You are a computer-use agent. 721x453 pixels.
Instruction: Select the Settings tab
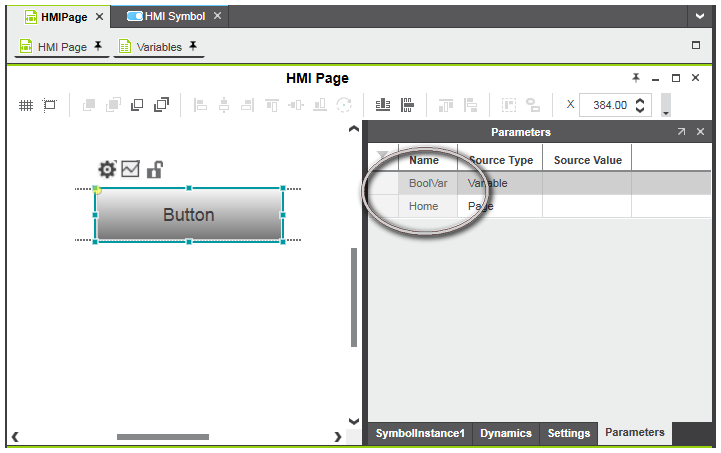[x=568, y=433]
